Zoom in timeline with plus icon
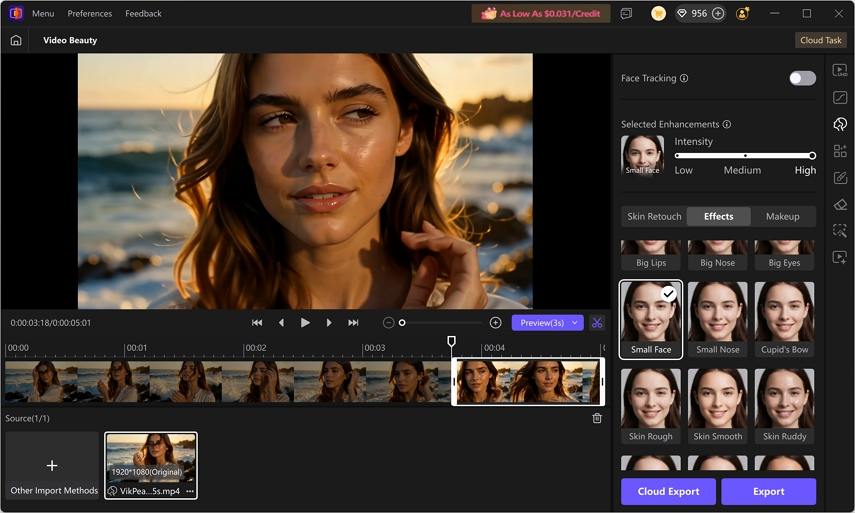855x513 pixels. tap(495, 323)
